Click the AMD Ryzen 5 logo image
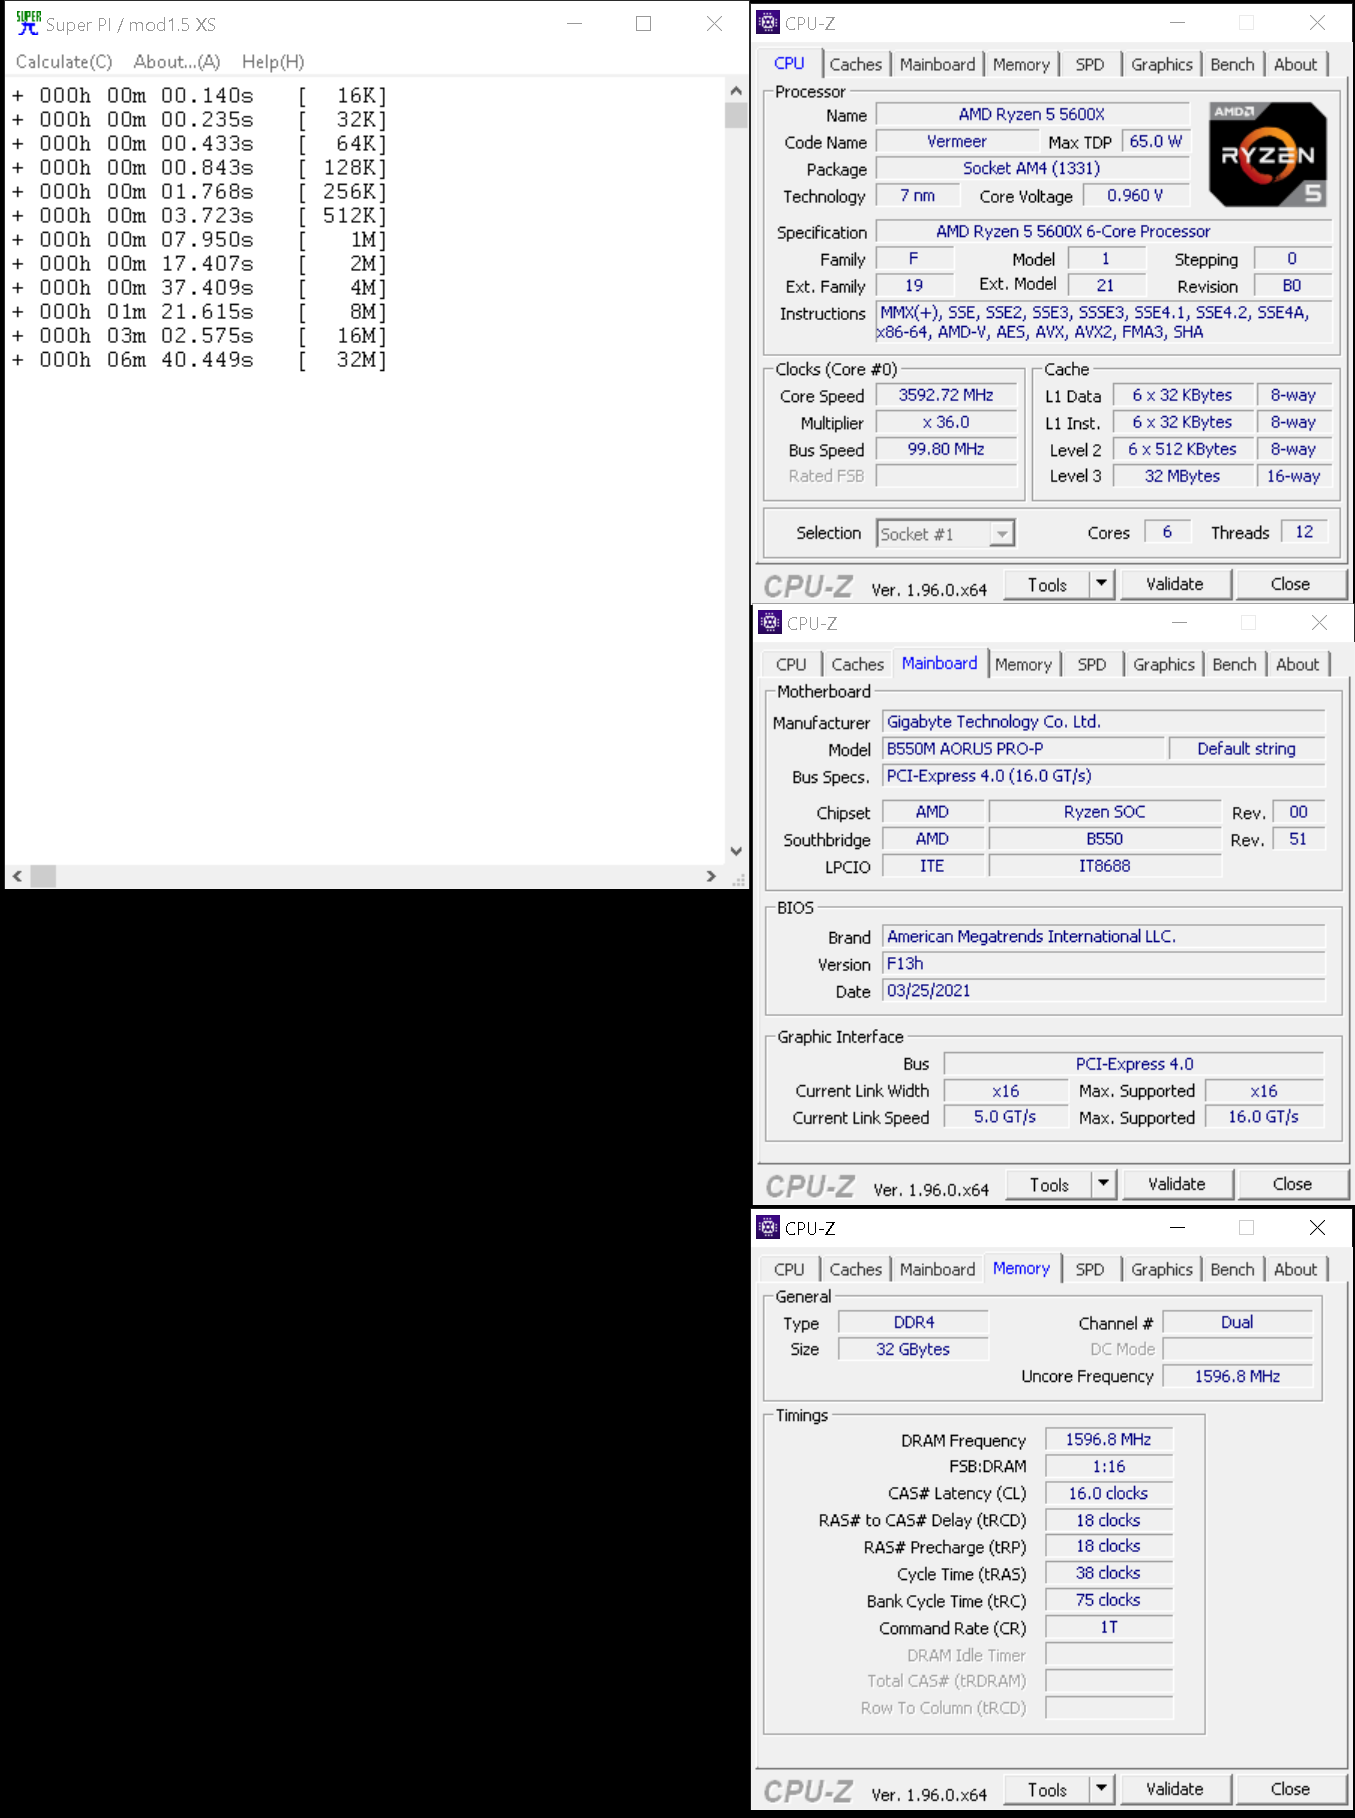 pos(1268,154)
